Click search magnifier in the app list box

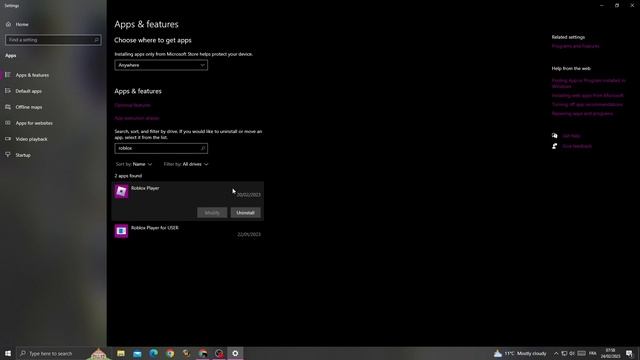(202, 148)
